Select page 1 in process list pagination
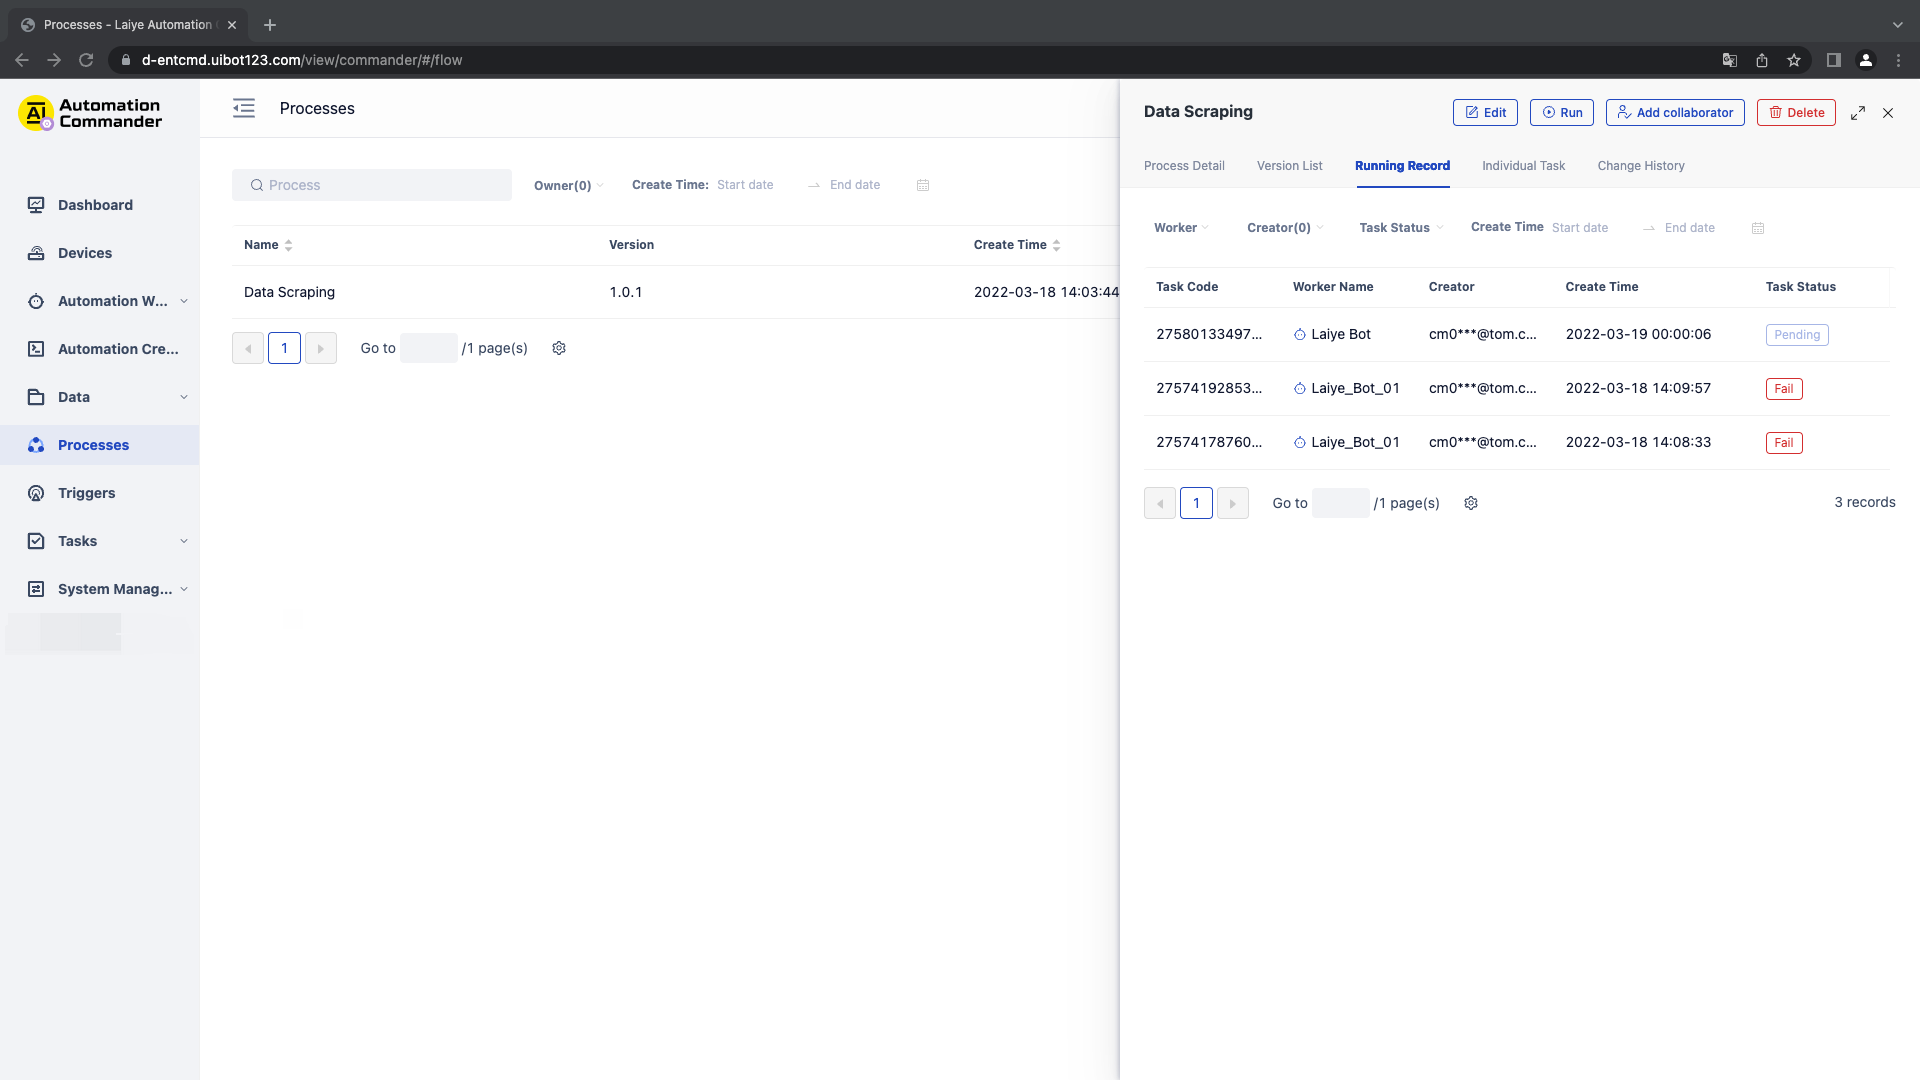Screen dimensions: 1920x1080 pyautogui.click(x=284, y=348)
